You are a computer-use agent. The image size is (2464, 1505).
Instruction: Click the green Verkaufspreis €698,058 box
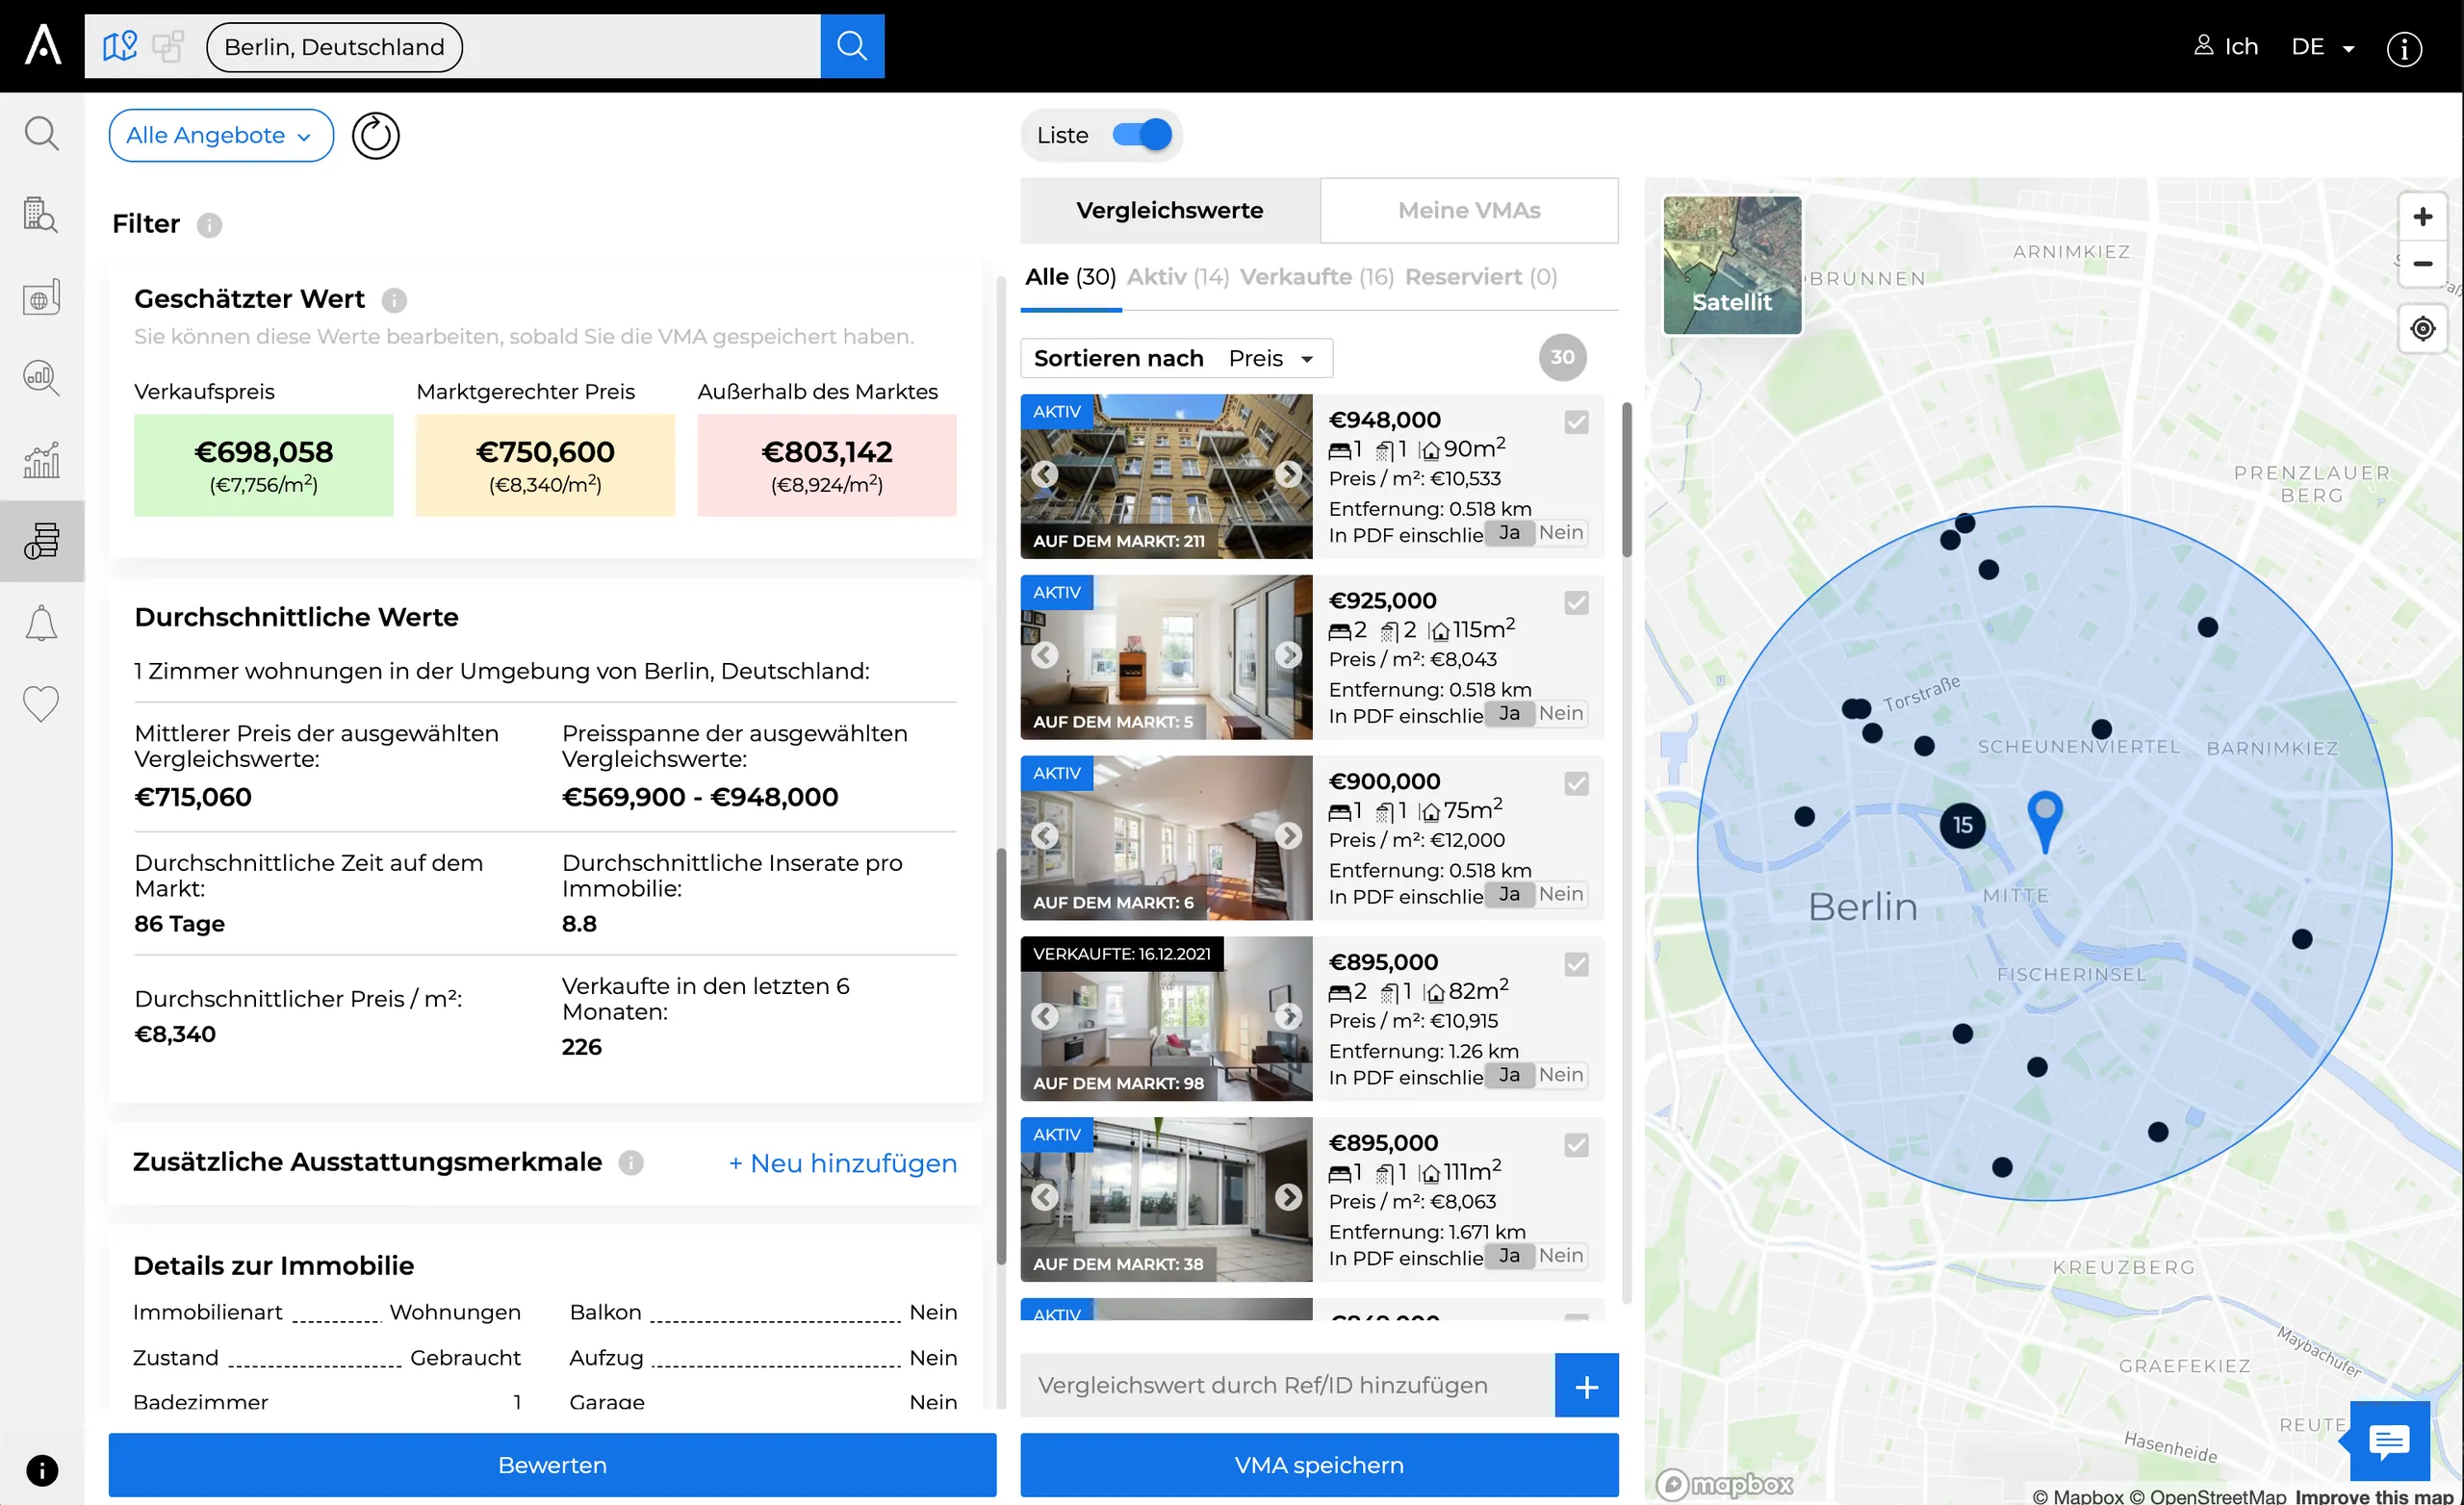click(264, 466)
